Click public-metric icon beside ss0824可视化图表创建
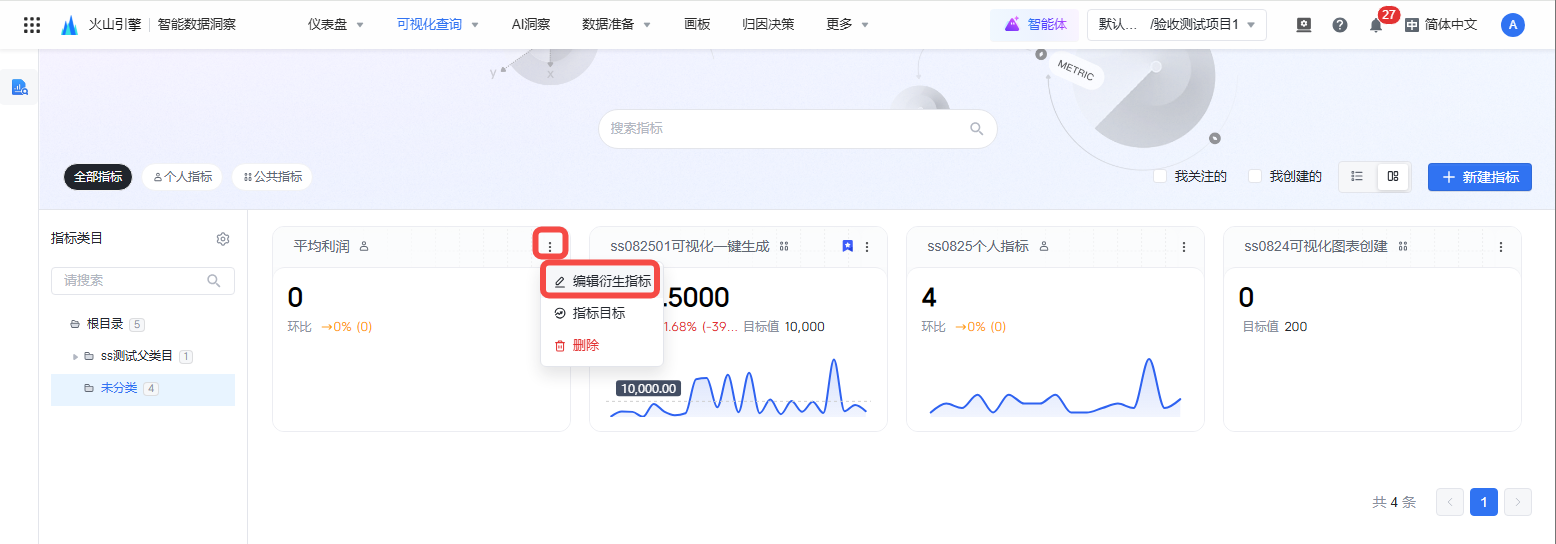The height and width of the screenshot is (544, 1556). (1402, 246)
